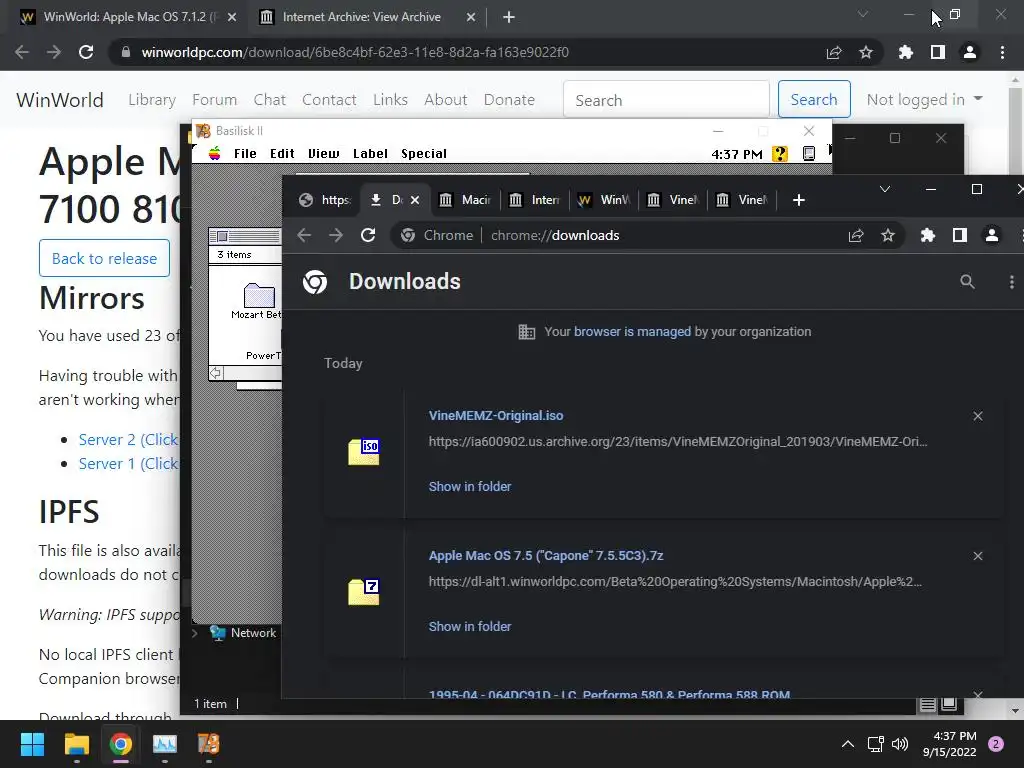Click the close box of Mac Finder window
This screenshot has width=1024, height=768.
coord(222,236)
